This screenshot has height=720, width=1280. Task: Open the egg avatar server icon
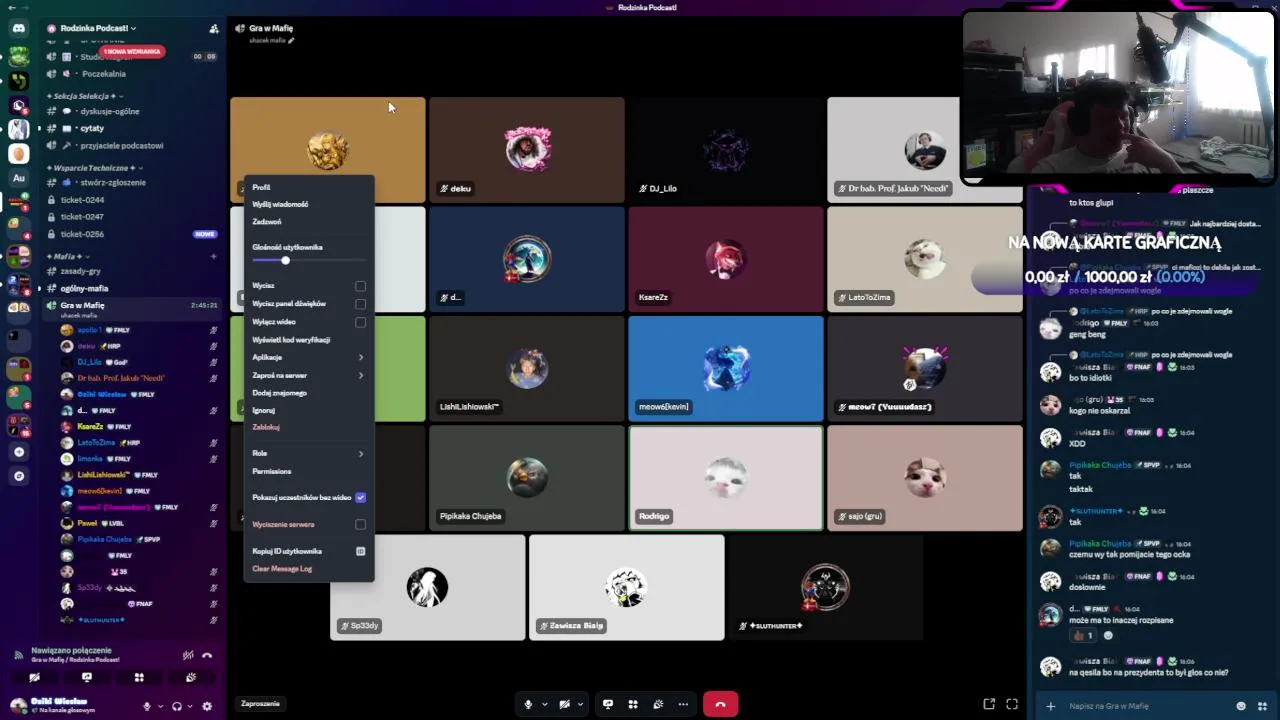(x=18, y=154)
